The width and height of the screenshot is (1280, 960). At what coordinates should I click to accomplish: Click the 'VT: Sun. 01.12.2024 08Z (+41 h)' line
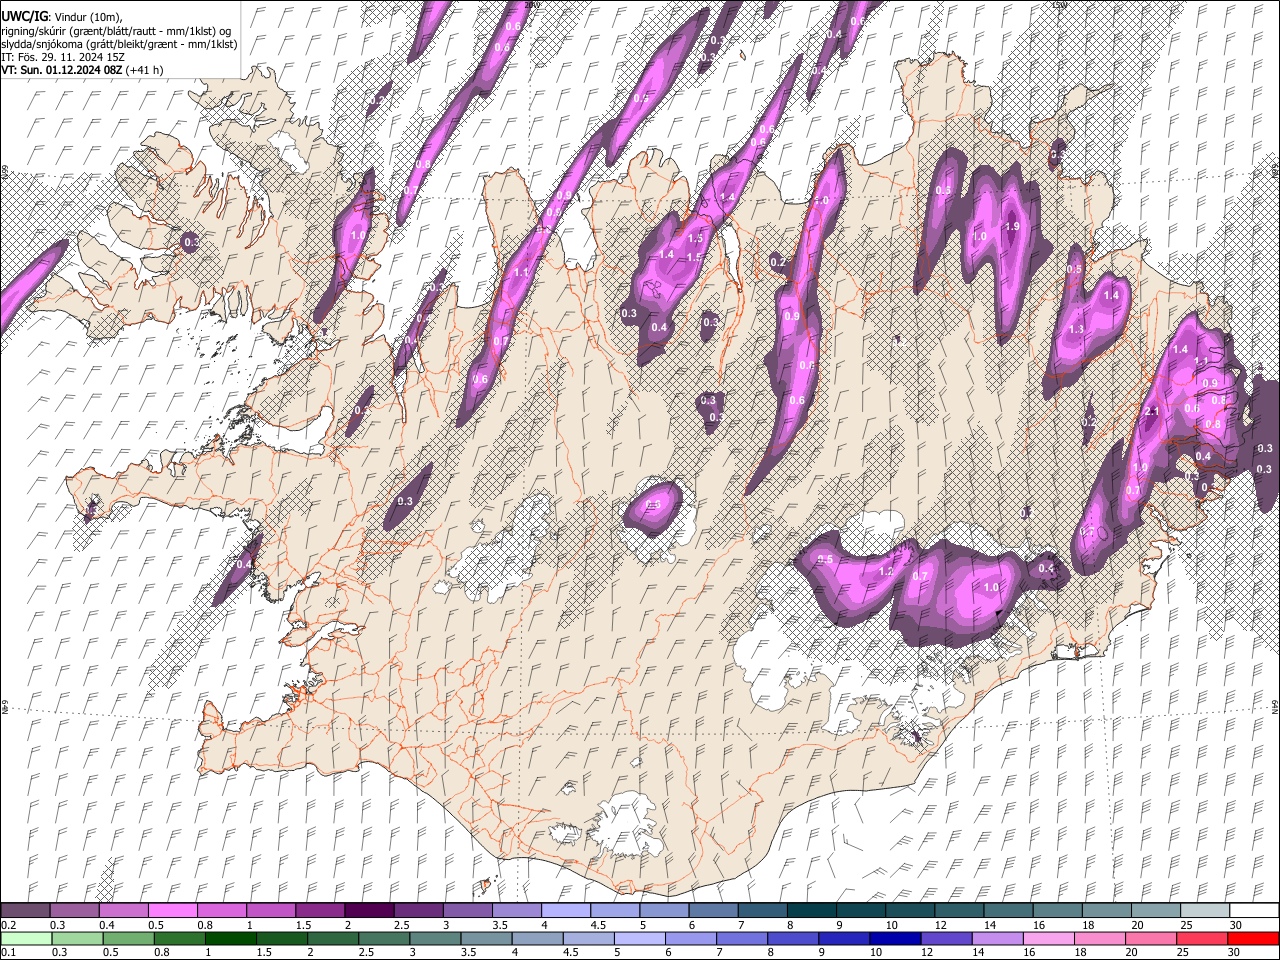coord(82,70)
